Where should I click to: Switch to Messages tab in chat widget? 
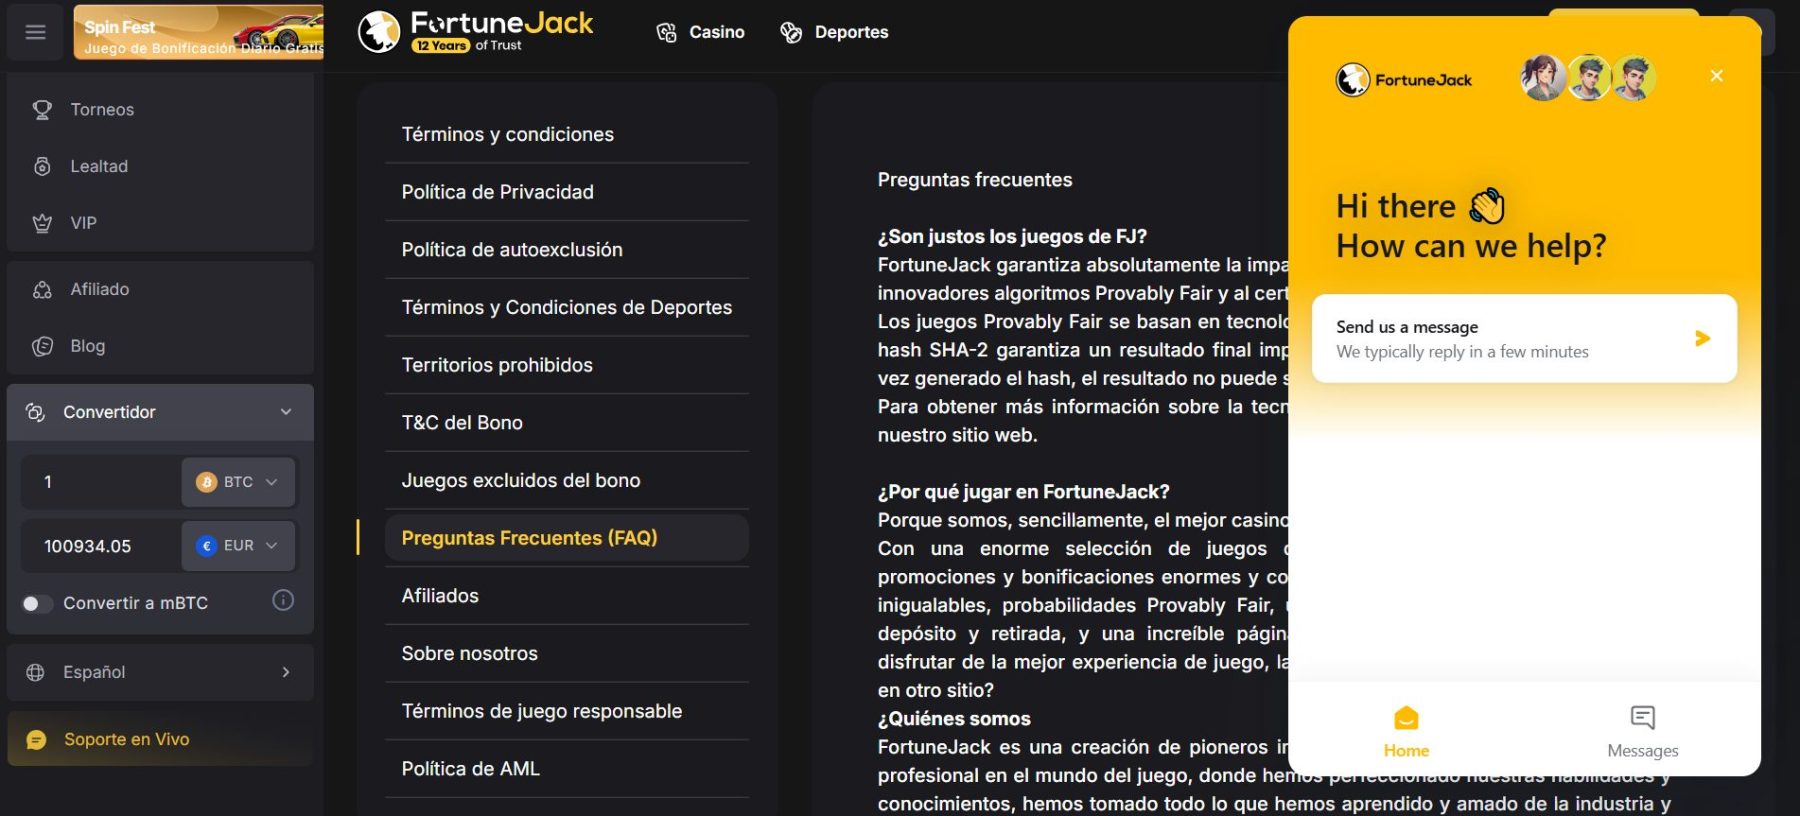[x=1642, y=732]
